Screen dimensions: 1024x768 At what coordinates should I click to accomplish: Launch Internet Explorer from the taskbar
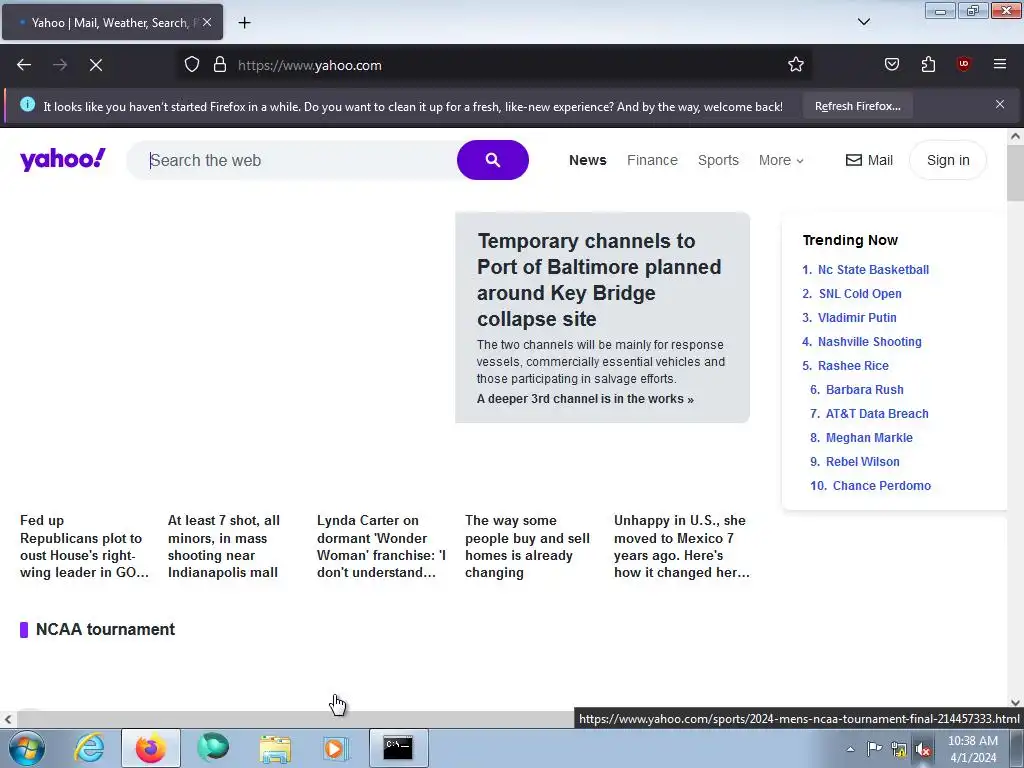89,748
